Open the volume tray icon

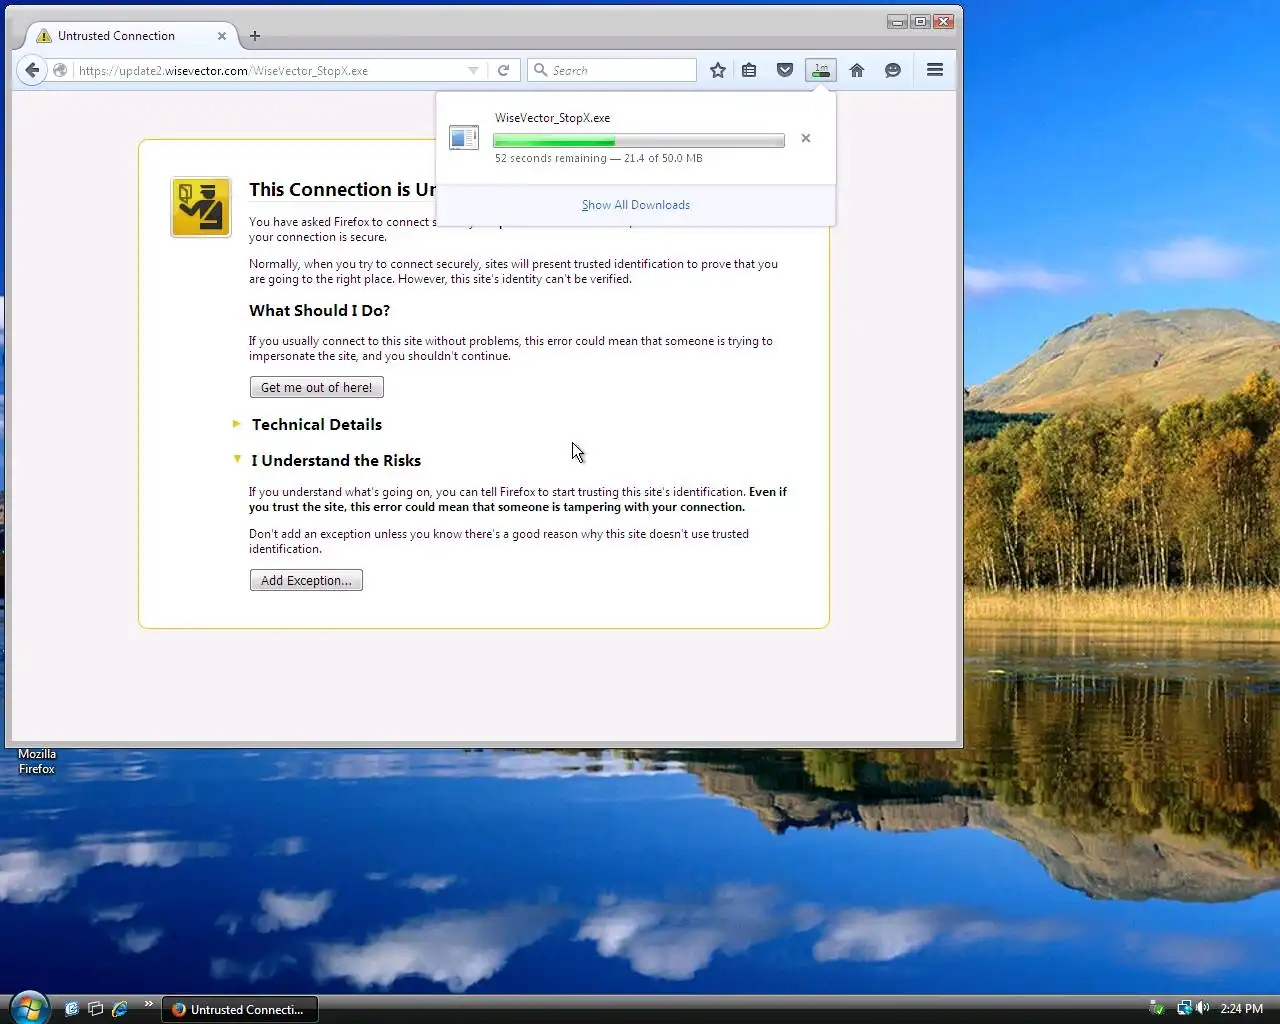click(x=1203, y=1008)
